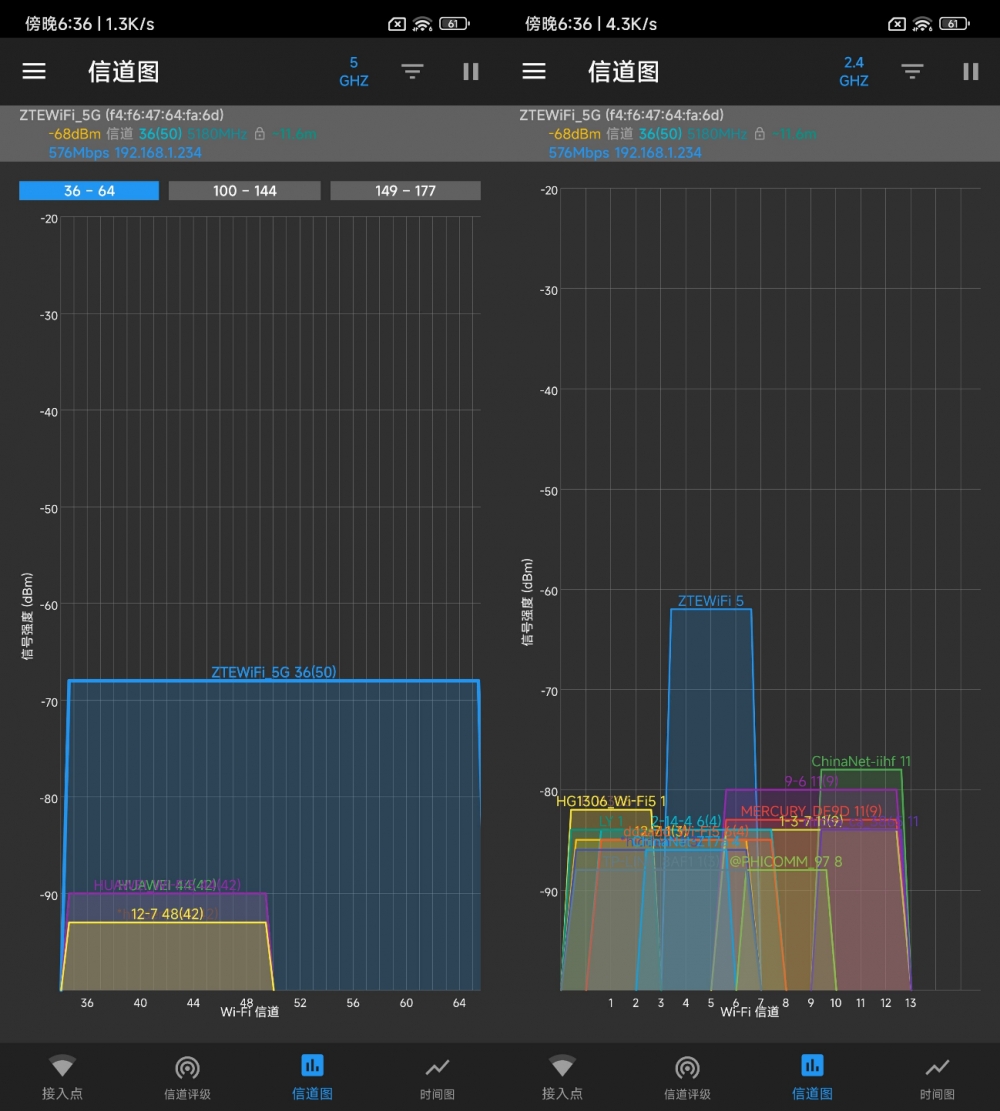Open 信道图 tab in right panel
The height and width of the screenshot is (1111, 1000).
point(812,1077)
